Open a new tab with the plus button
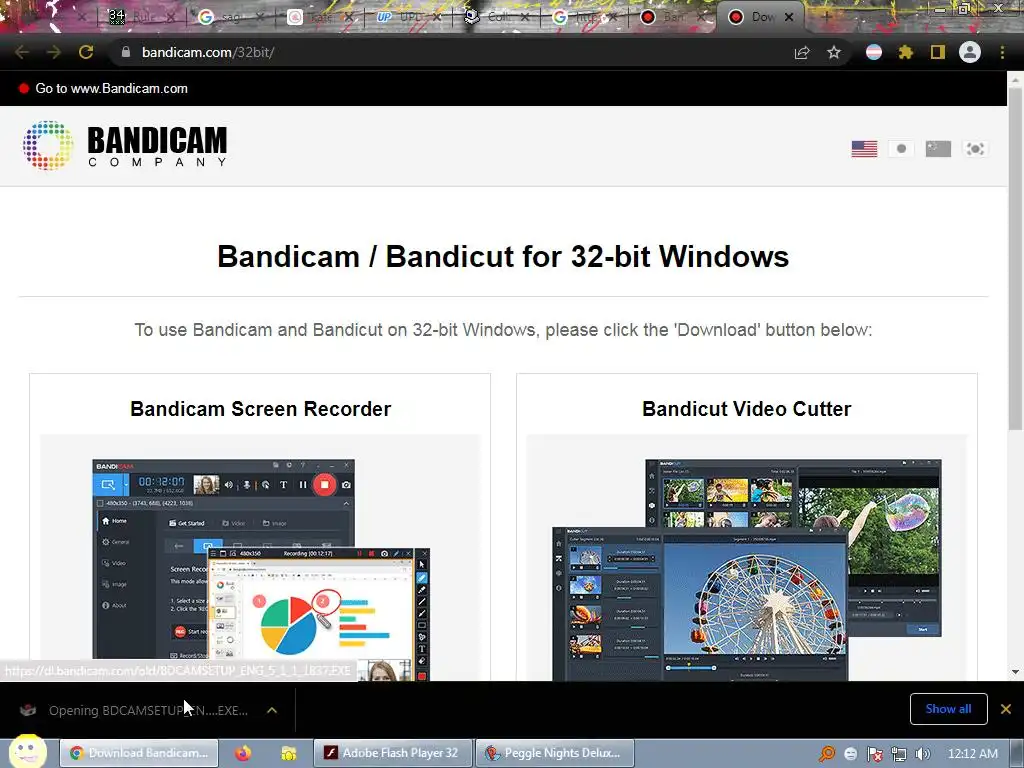 826,17
